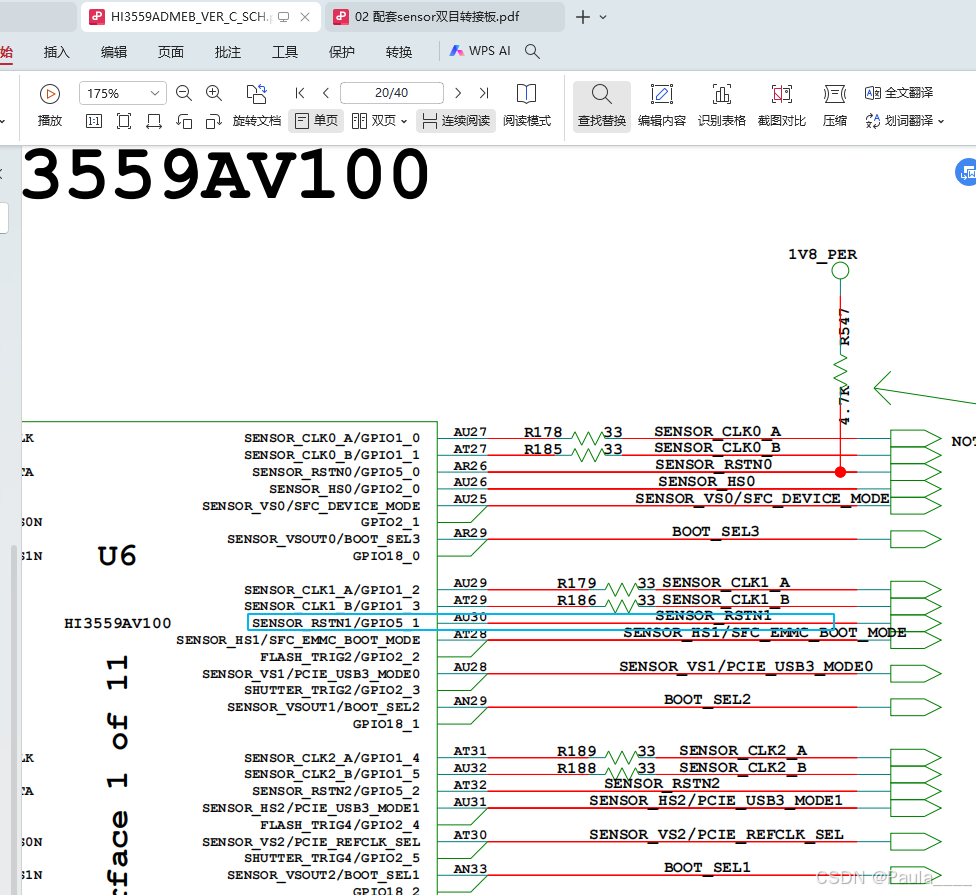Click SENSOR_RSTN1/GPIO5_1 pin label
Viewport: 976px width, 895px height.
pos(336,623)
